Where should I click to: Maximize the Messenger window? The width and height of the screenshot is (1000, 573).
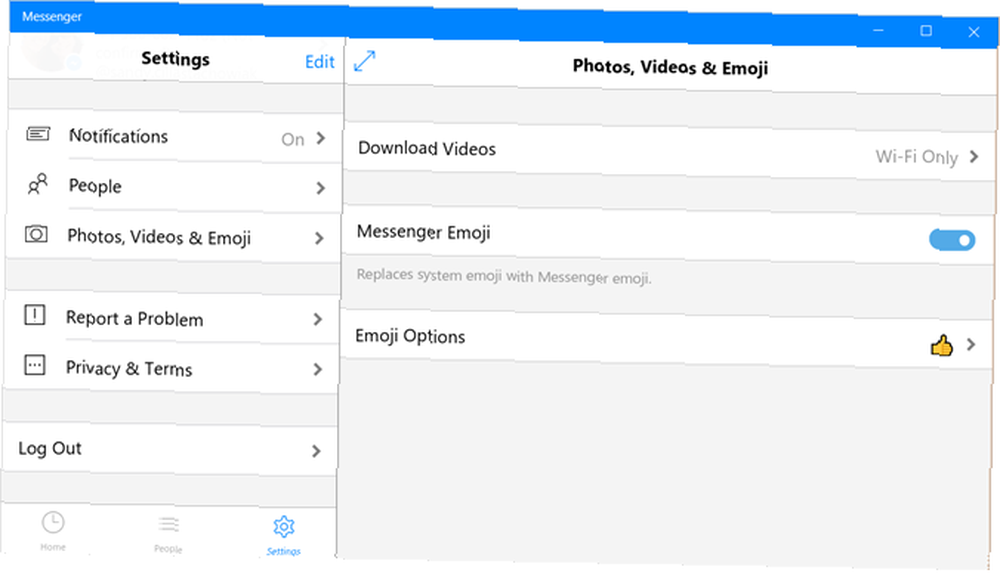tap(926, 31)
